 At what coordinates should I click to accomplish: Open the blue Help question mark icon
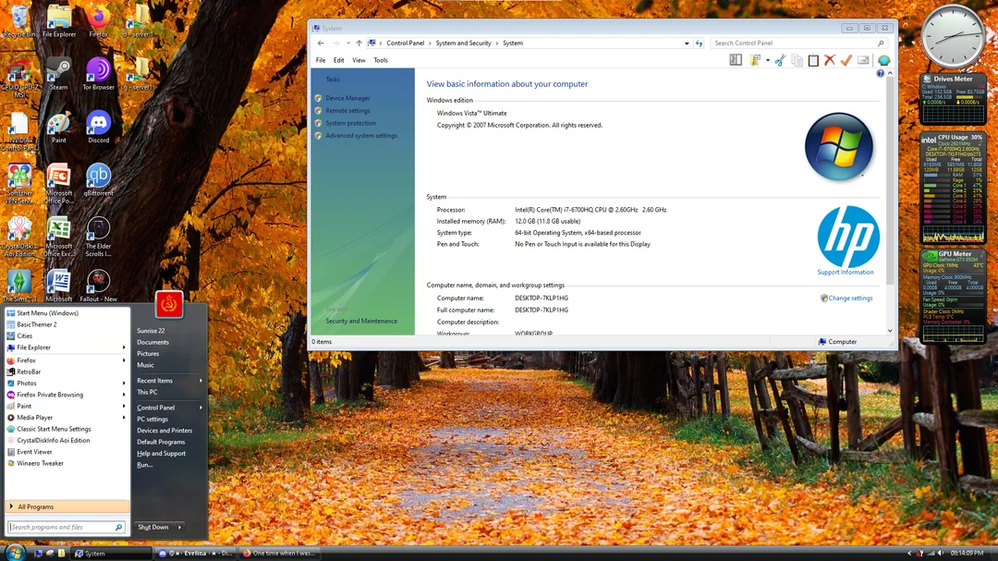(880, 74)
